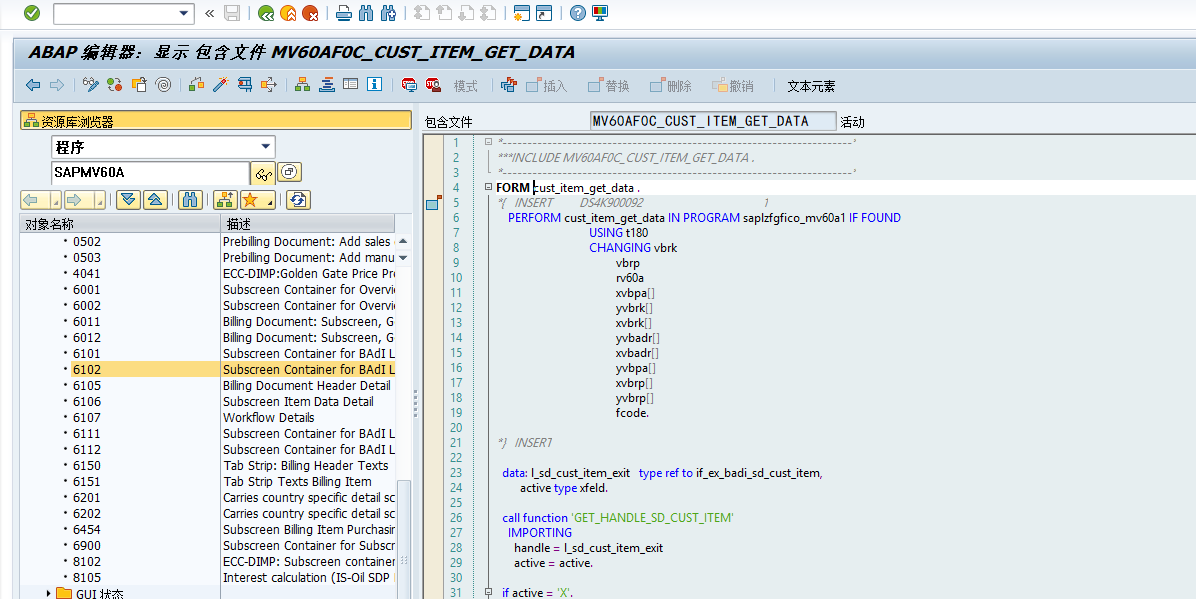Select tree row 4041 ECC-DIMP Golden Gate
The width and height of the screenshot is (1196, 599).
[207, 273]
